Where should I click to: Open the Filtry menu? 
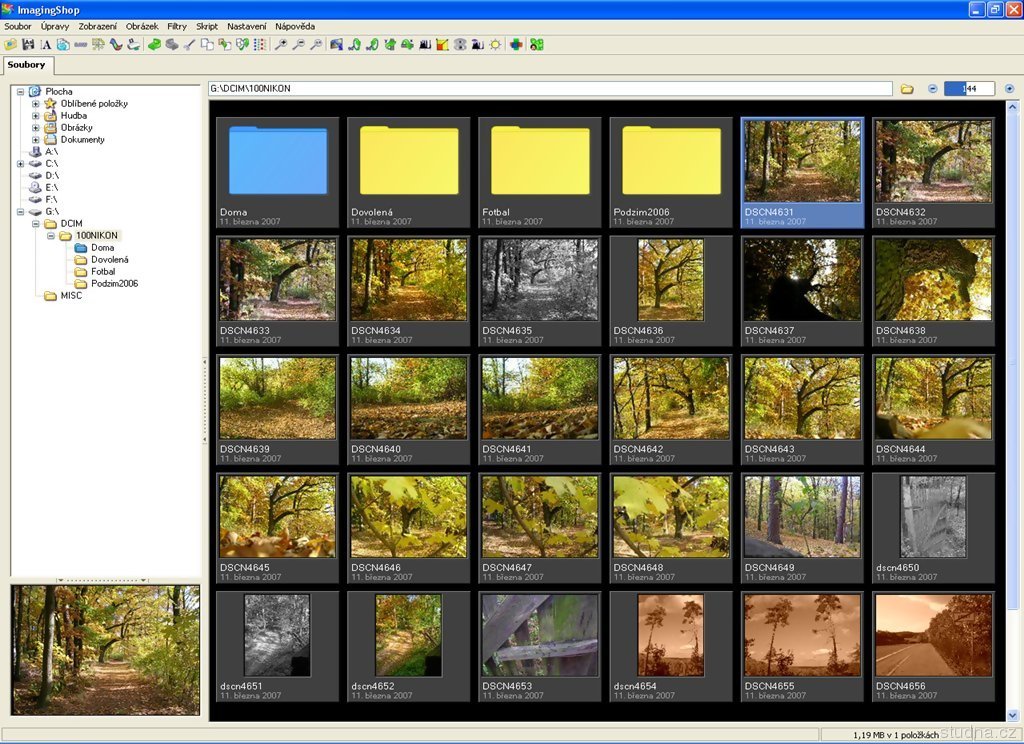click(177, 25)
